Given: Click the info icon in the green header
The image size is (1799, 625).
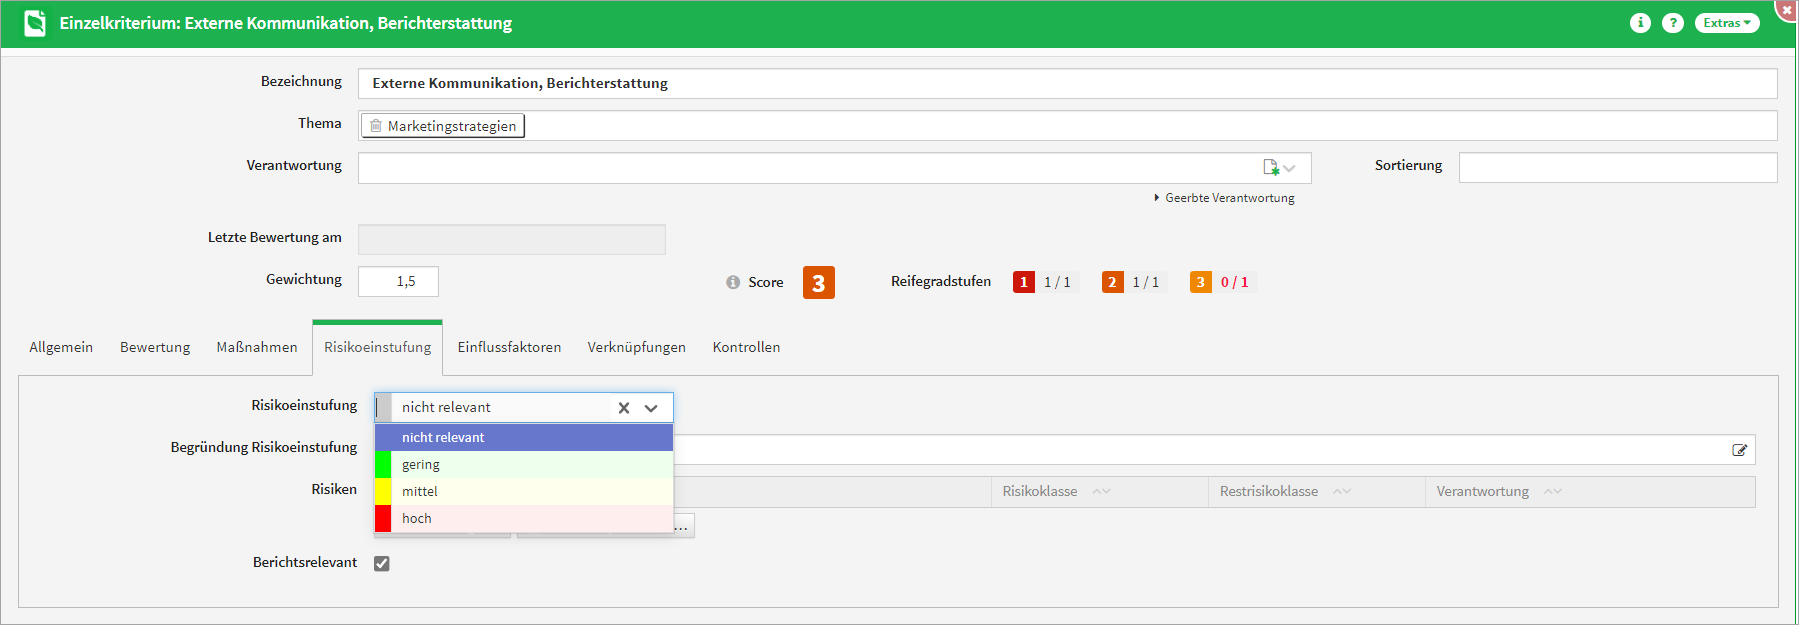Looking at the screenshot, I should (x=1640, y=23).
